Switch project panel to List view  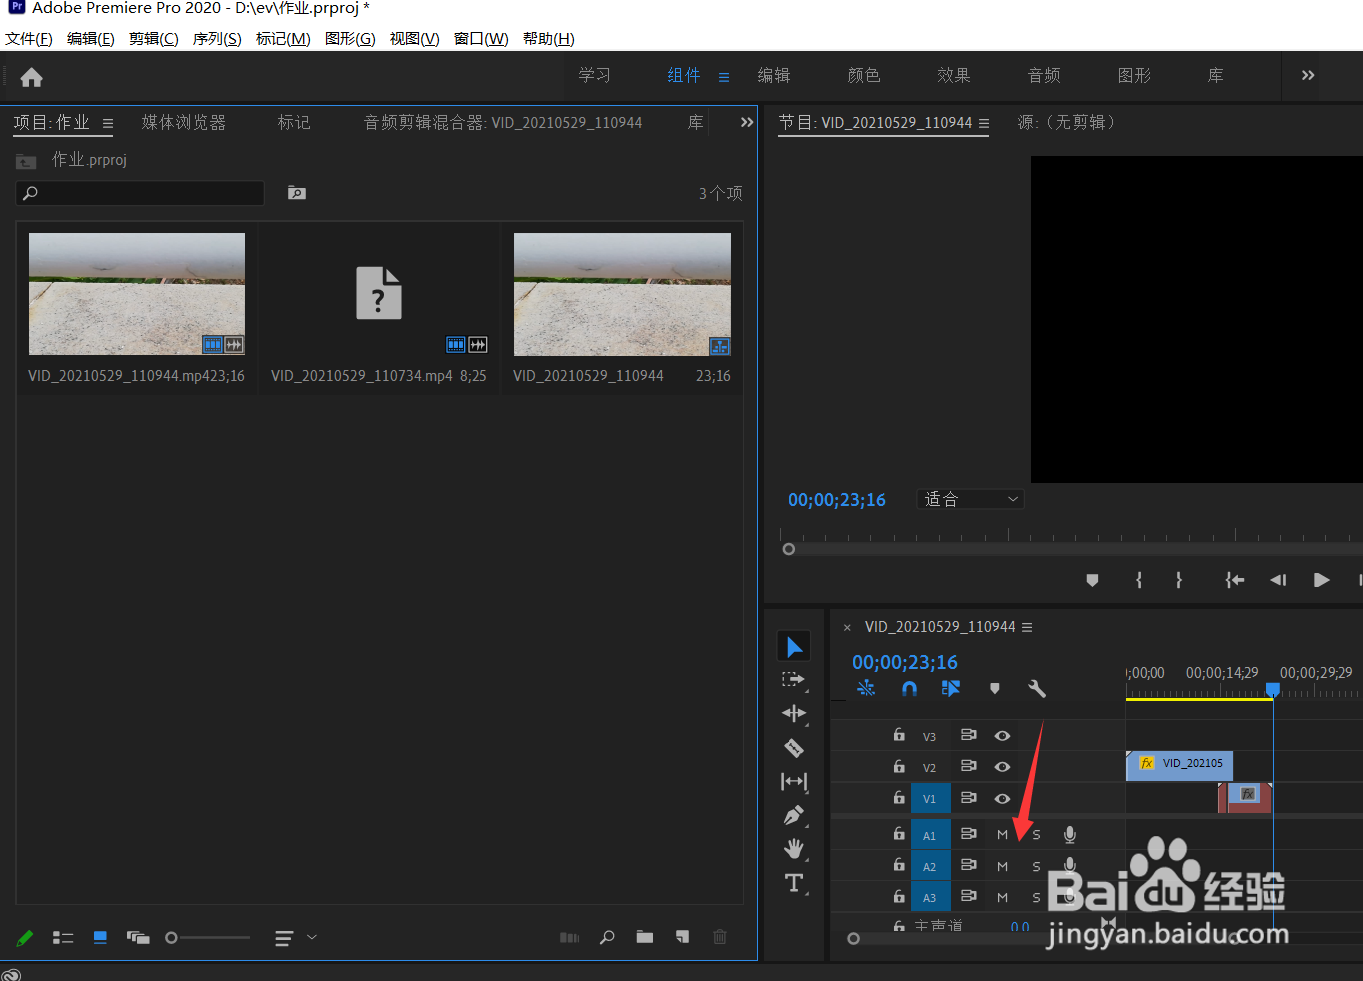click(x=63, y=937)
